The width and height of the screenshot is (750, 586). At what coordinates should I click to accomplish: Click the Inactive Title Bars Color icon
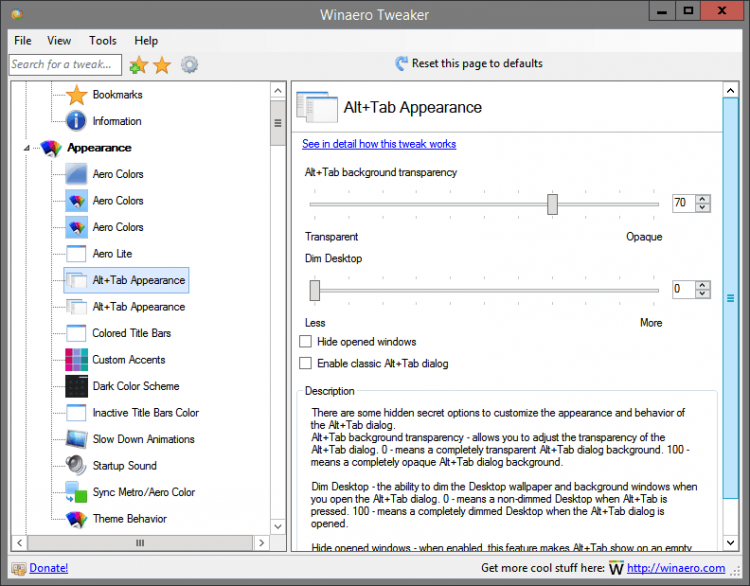tap(76, 412)
